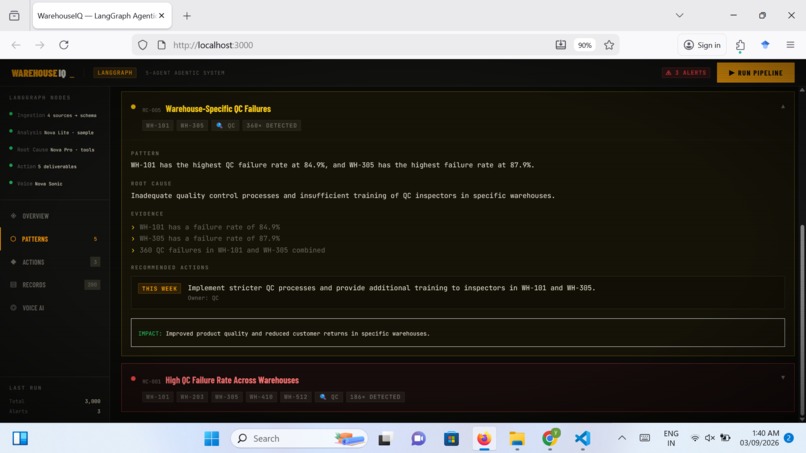
Task: Click the Ingestion node status row
Action: click(53, 115)
